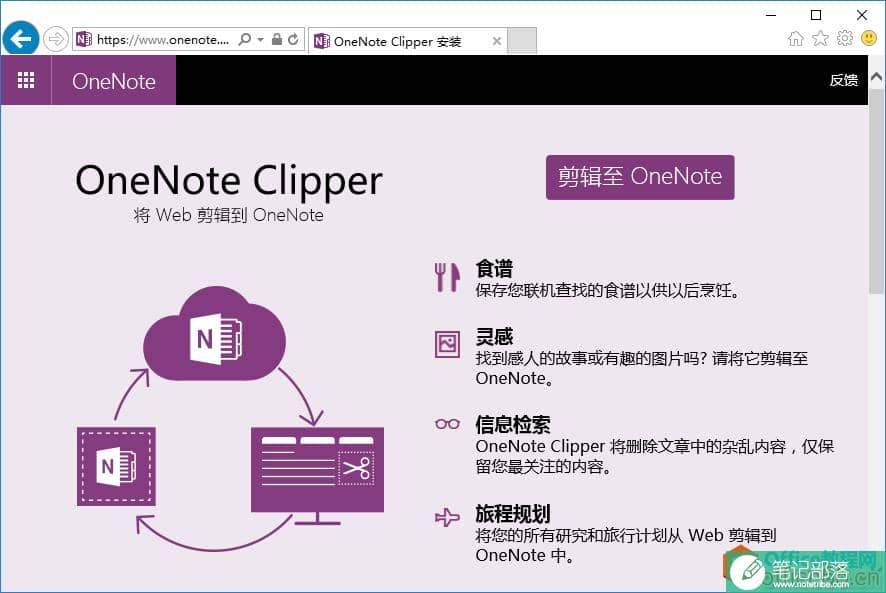Viewport: 886px width, 593px height.
Task: Open a new blank browser tab
Action: coord(522,41)
